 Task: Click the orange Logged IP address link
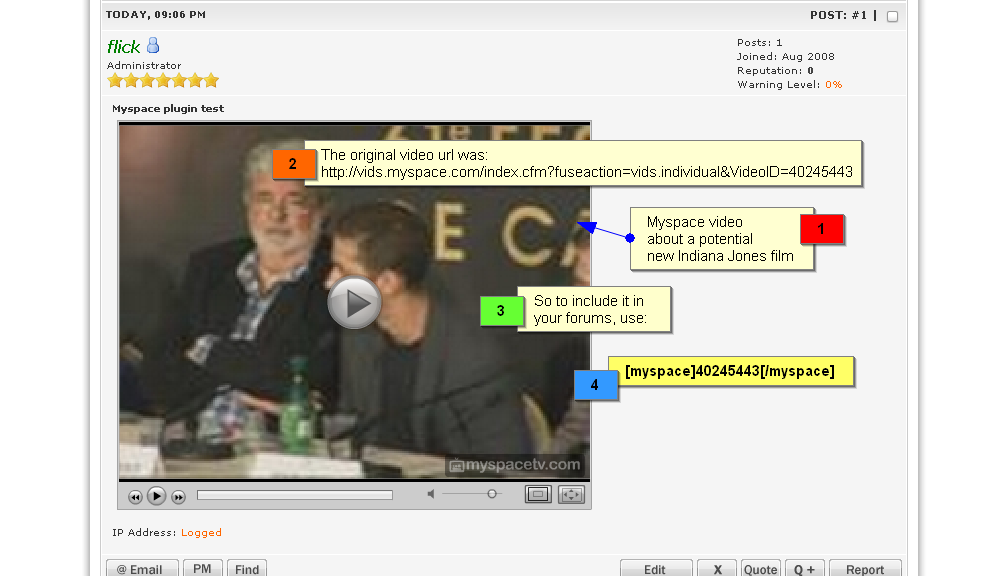tap(201, 533)
